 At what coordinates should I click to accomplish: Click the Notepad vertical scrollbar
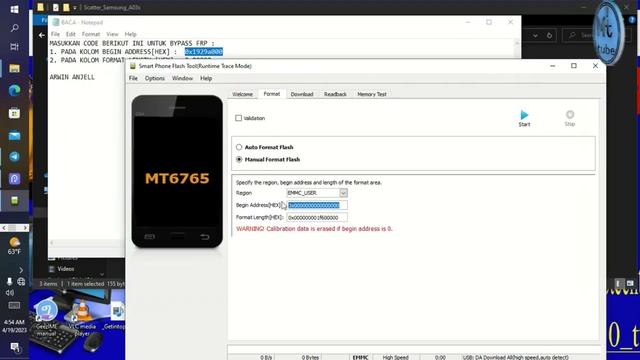pos(517,49)
